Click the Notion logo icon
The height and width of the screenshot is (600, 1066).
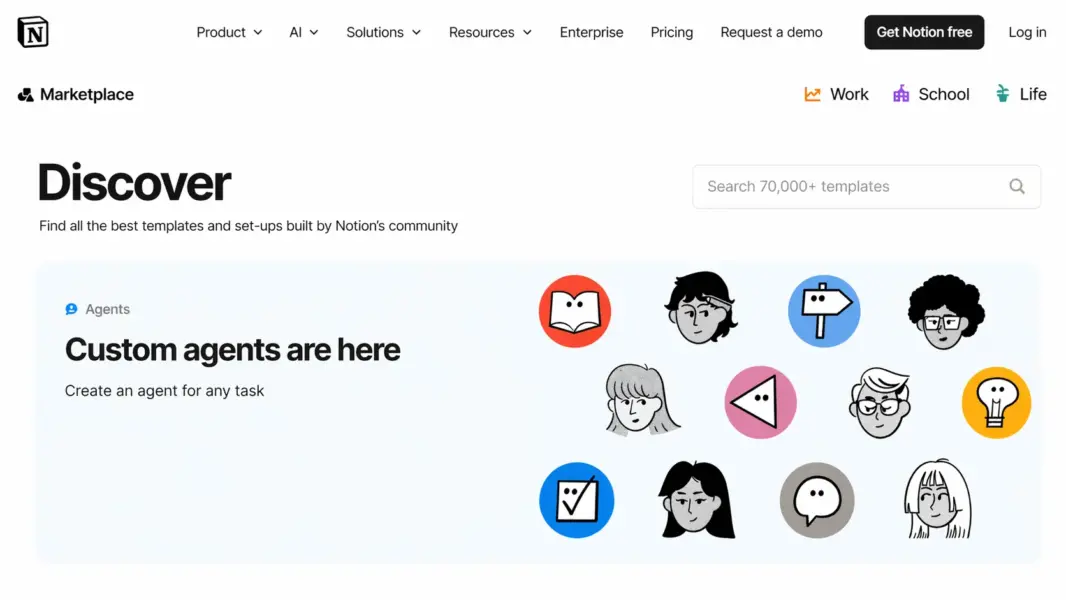(33, 32)
